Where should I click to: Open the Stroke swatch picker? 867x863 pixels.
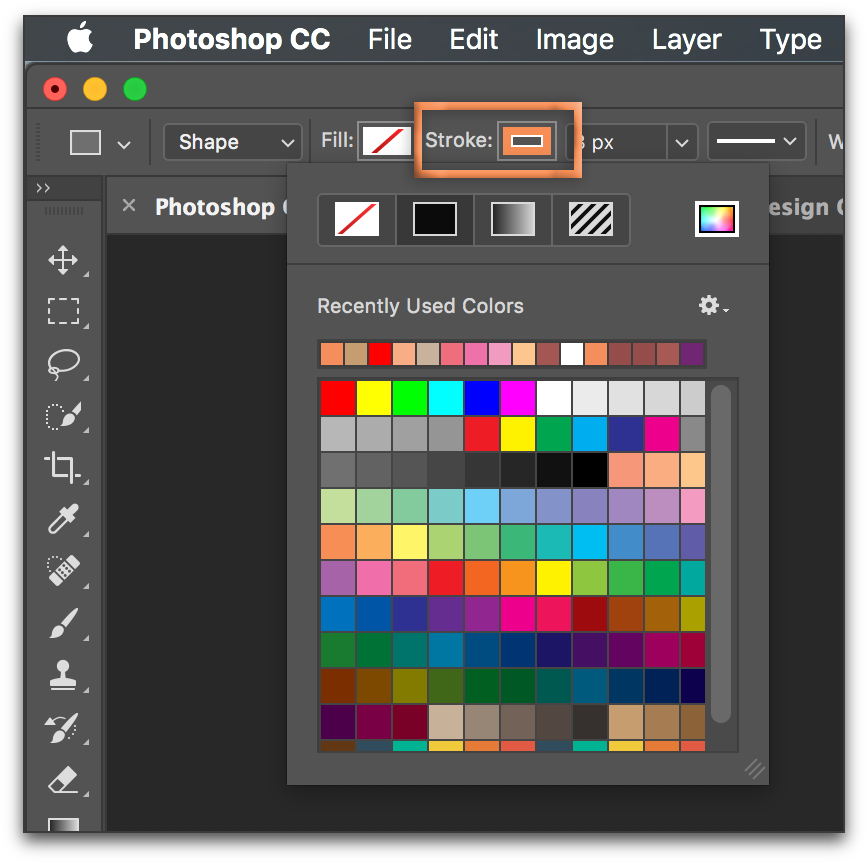click(x=526, y=141)
